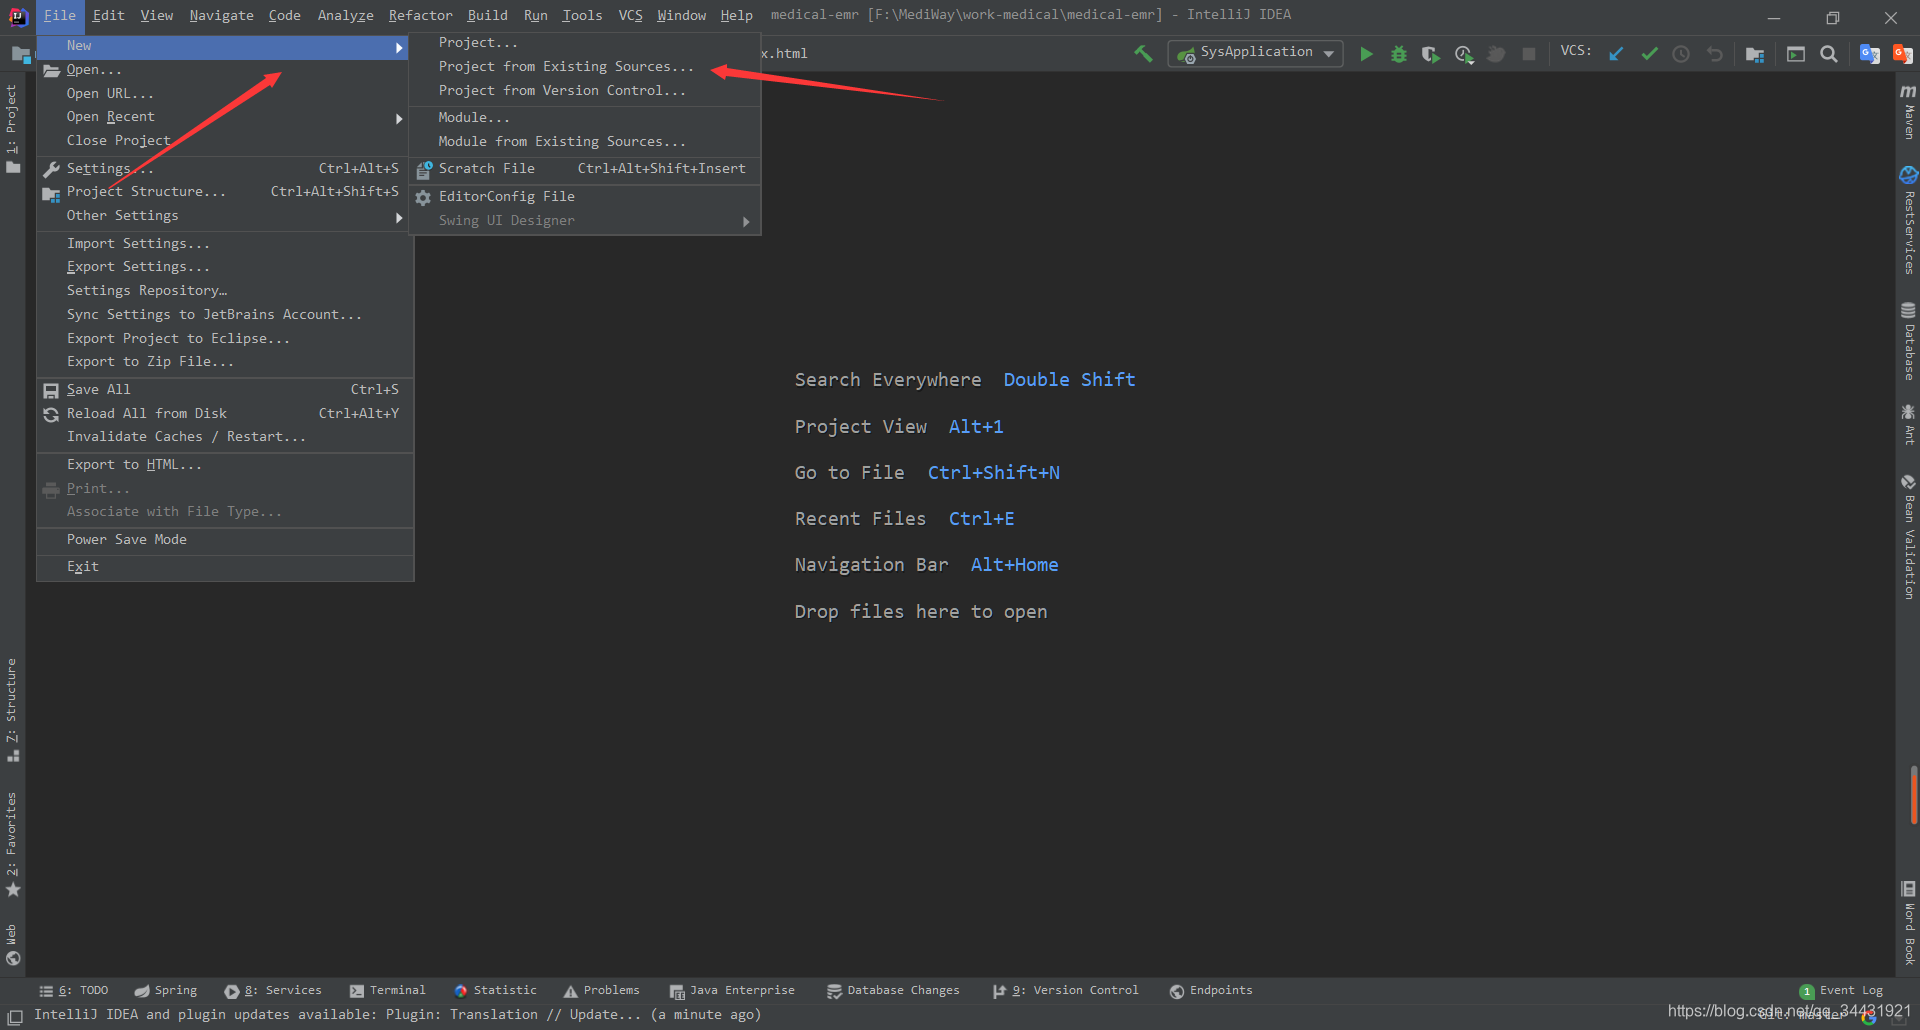The height and width of the screenshot is (1030, 1920).
Task: Open the Z: Structure tool window
Action: click(12, 710)
